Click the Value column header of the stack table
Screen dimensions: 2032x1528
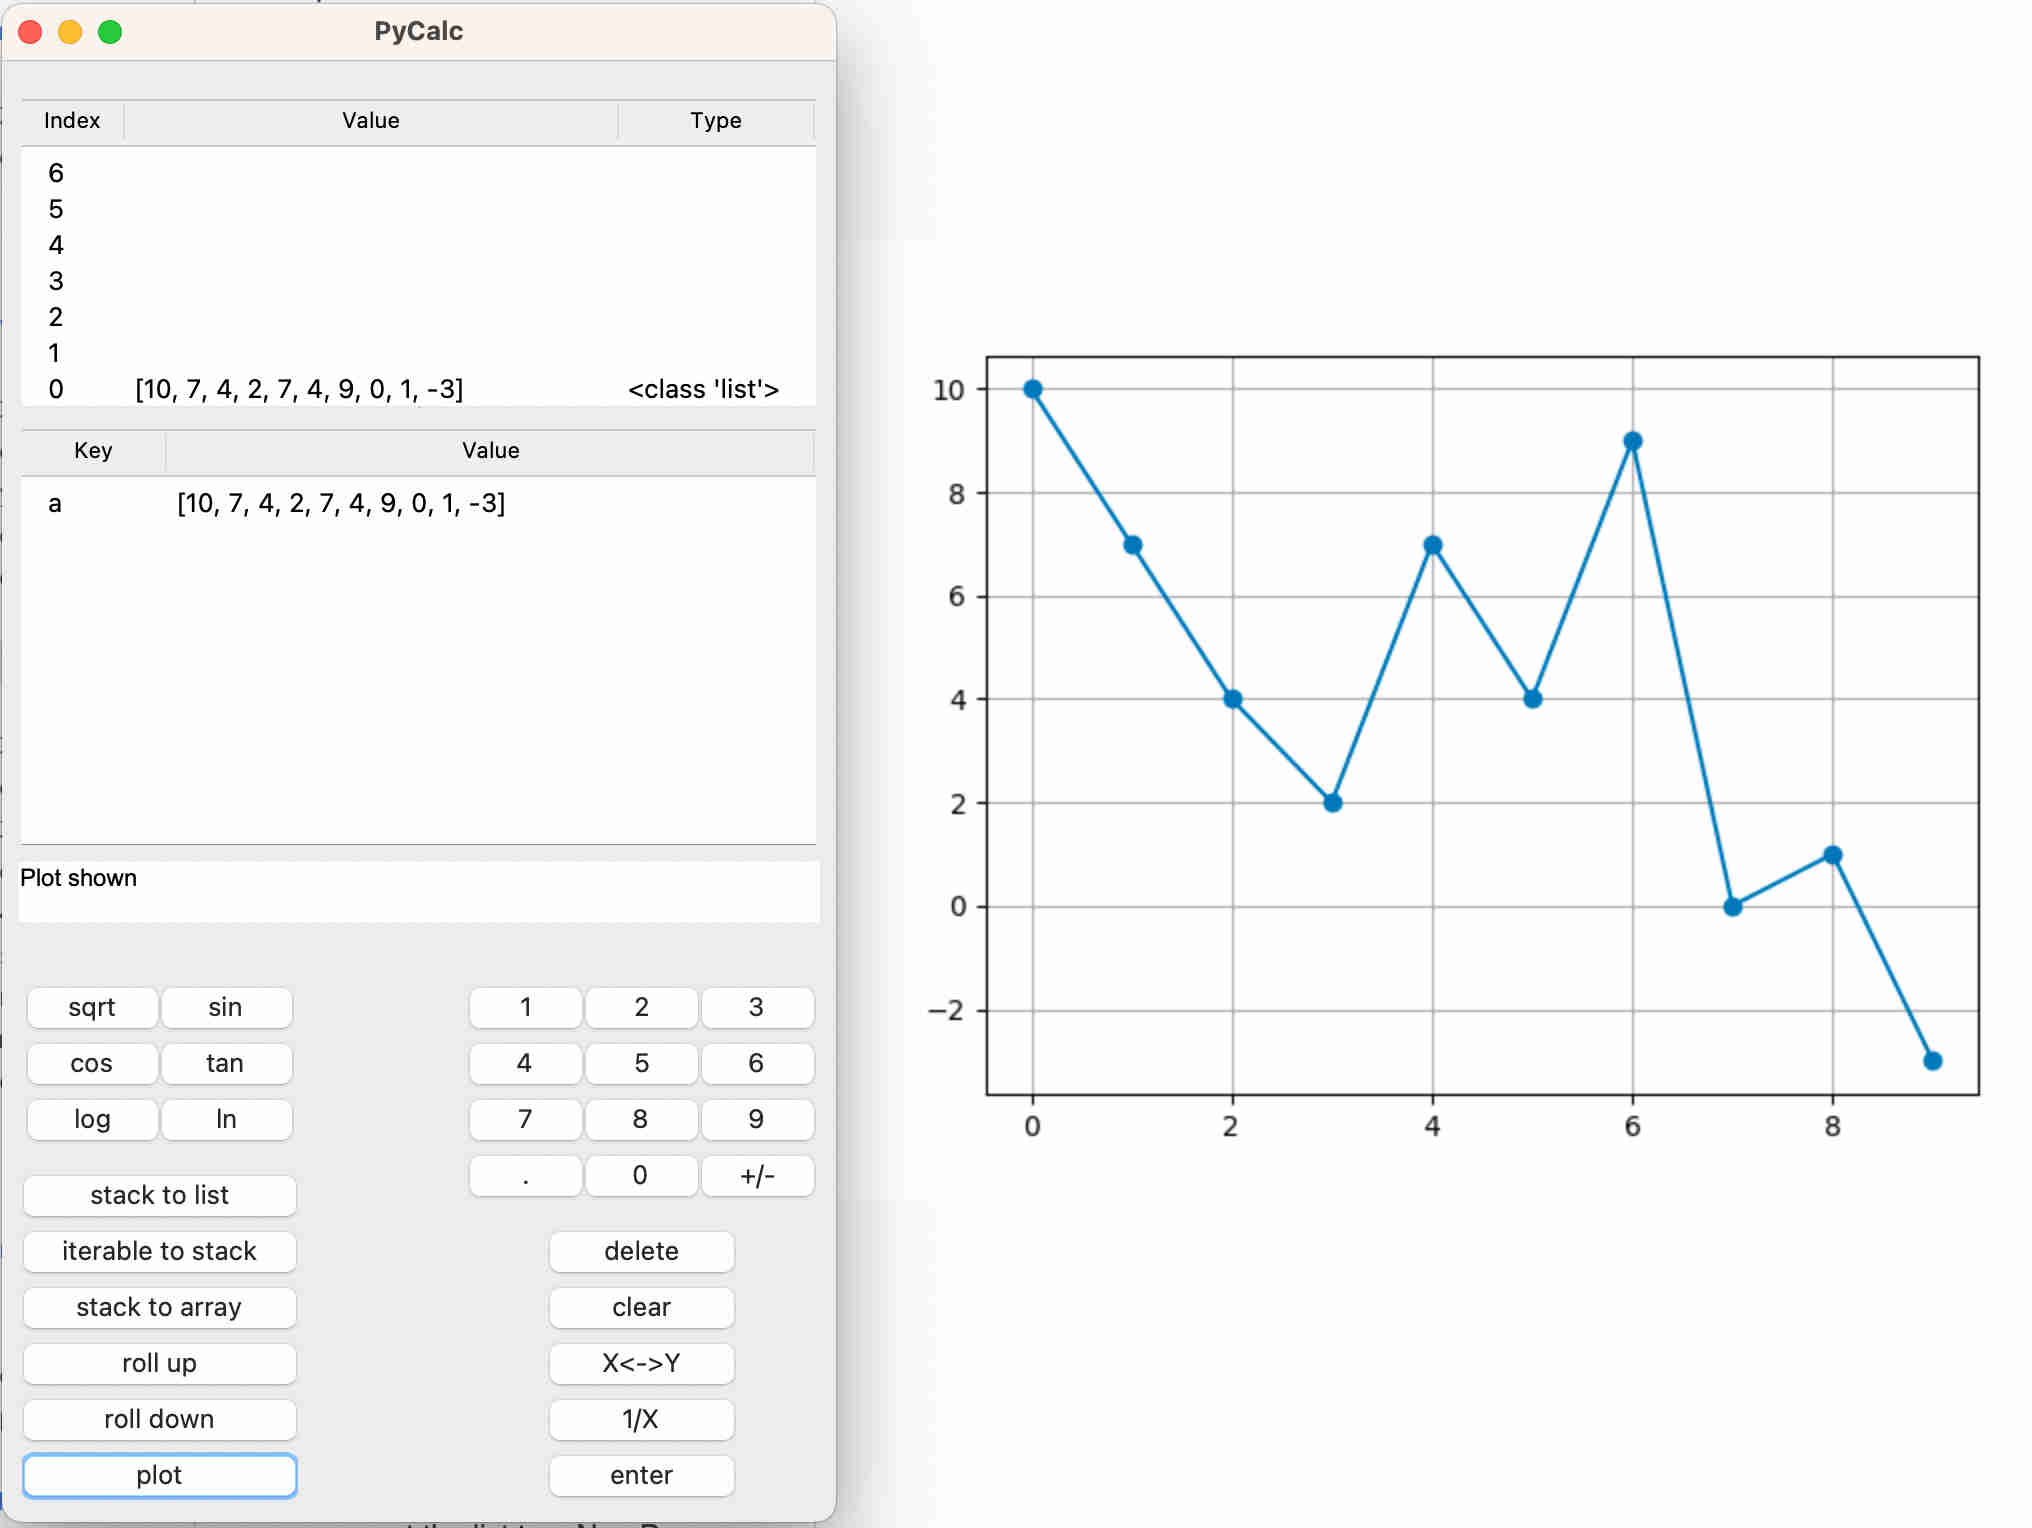(x=371, y=121)
